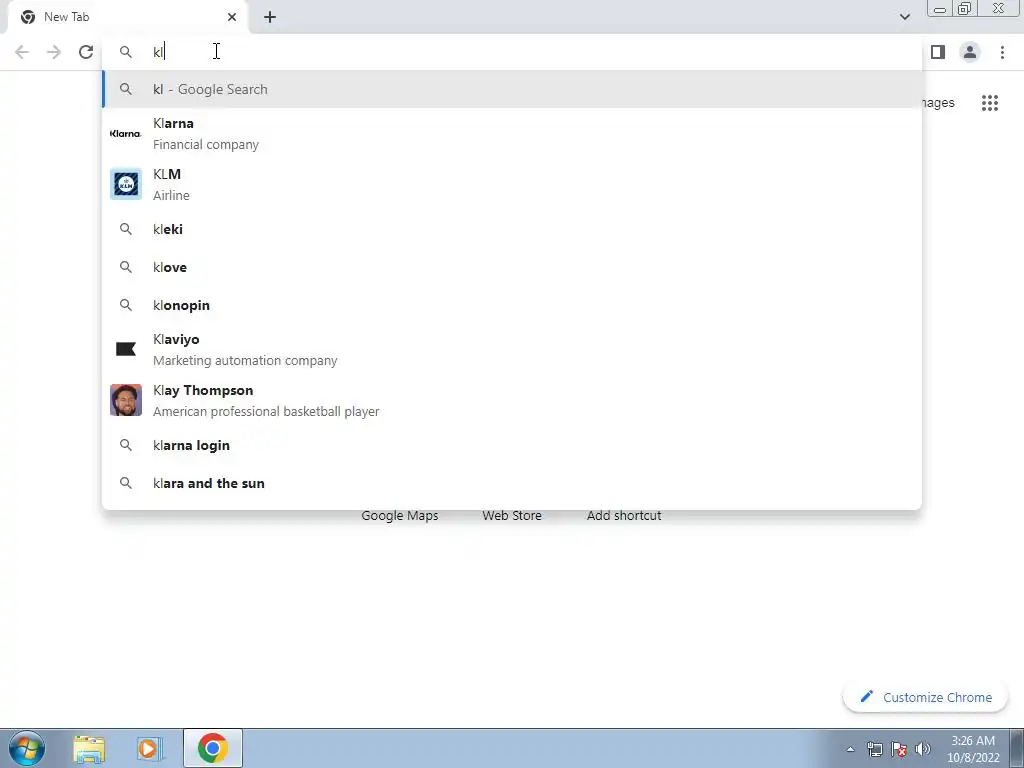Close the New Tab tab
The width and height of the screenshot is (1024, 768).
[x=232, y=17]
